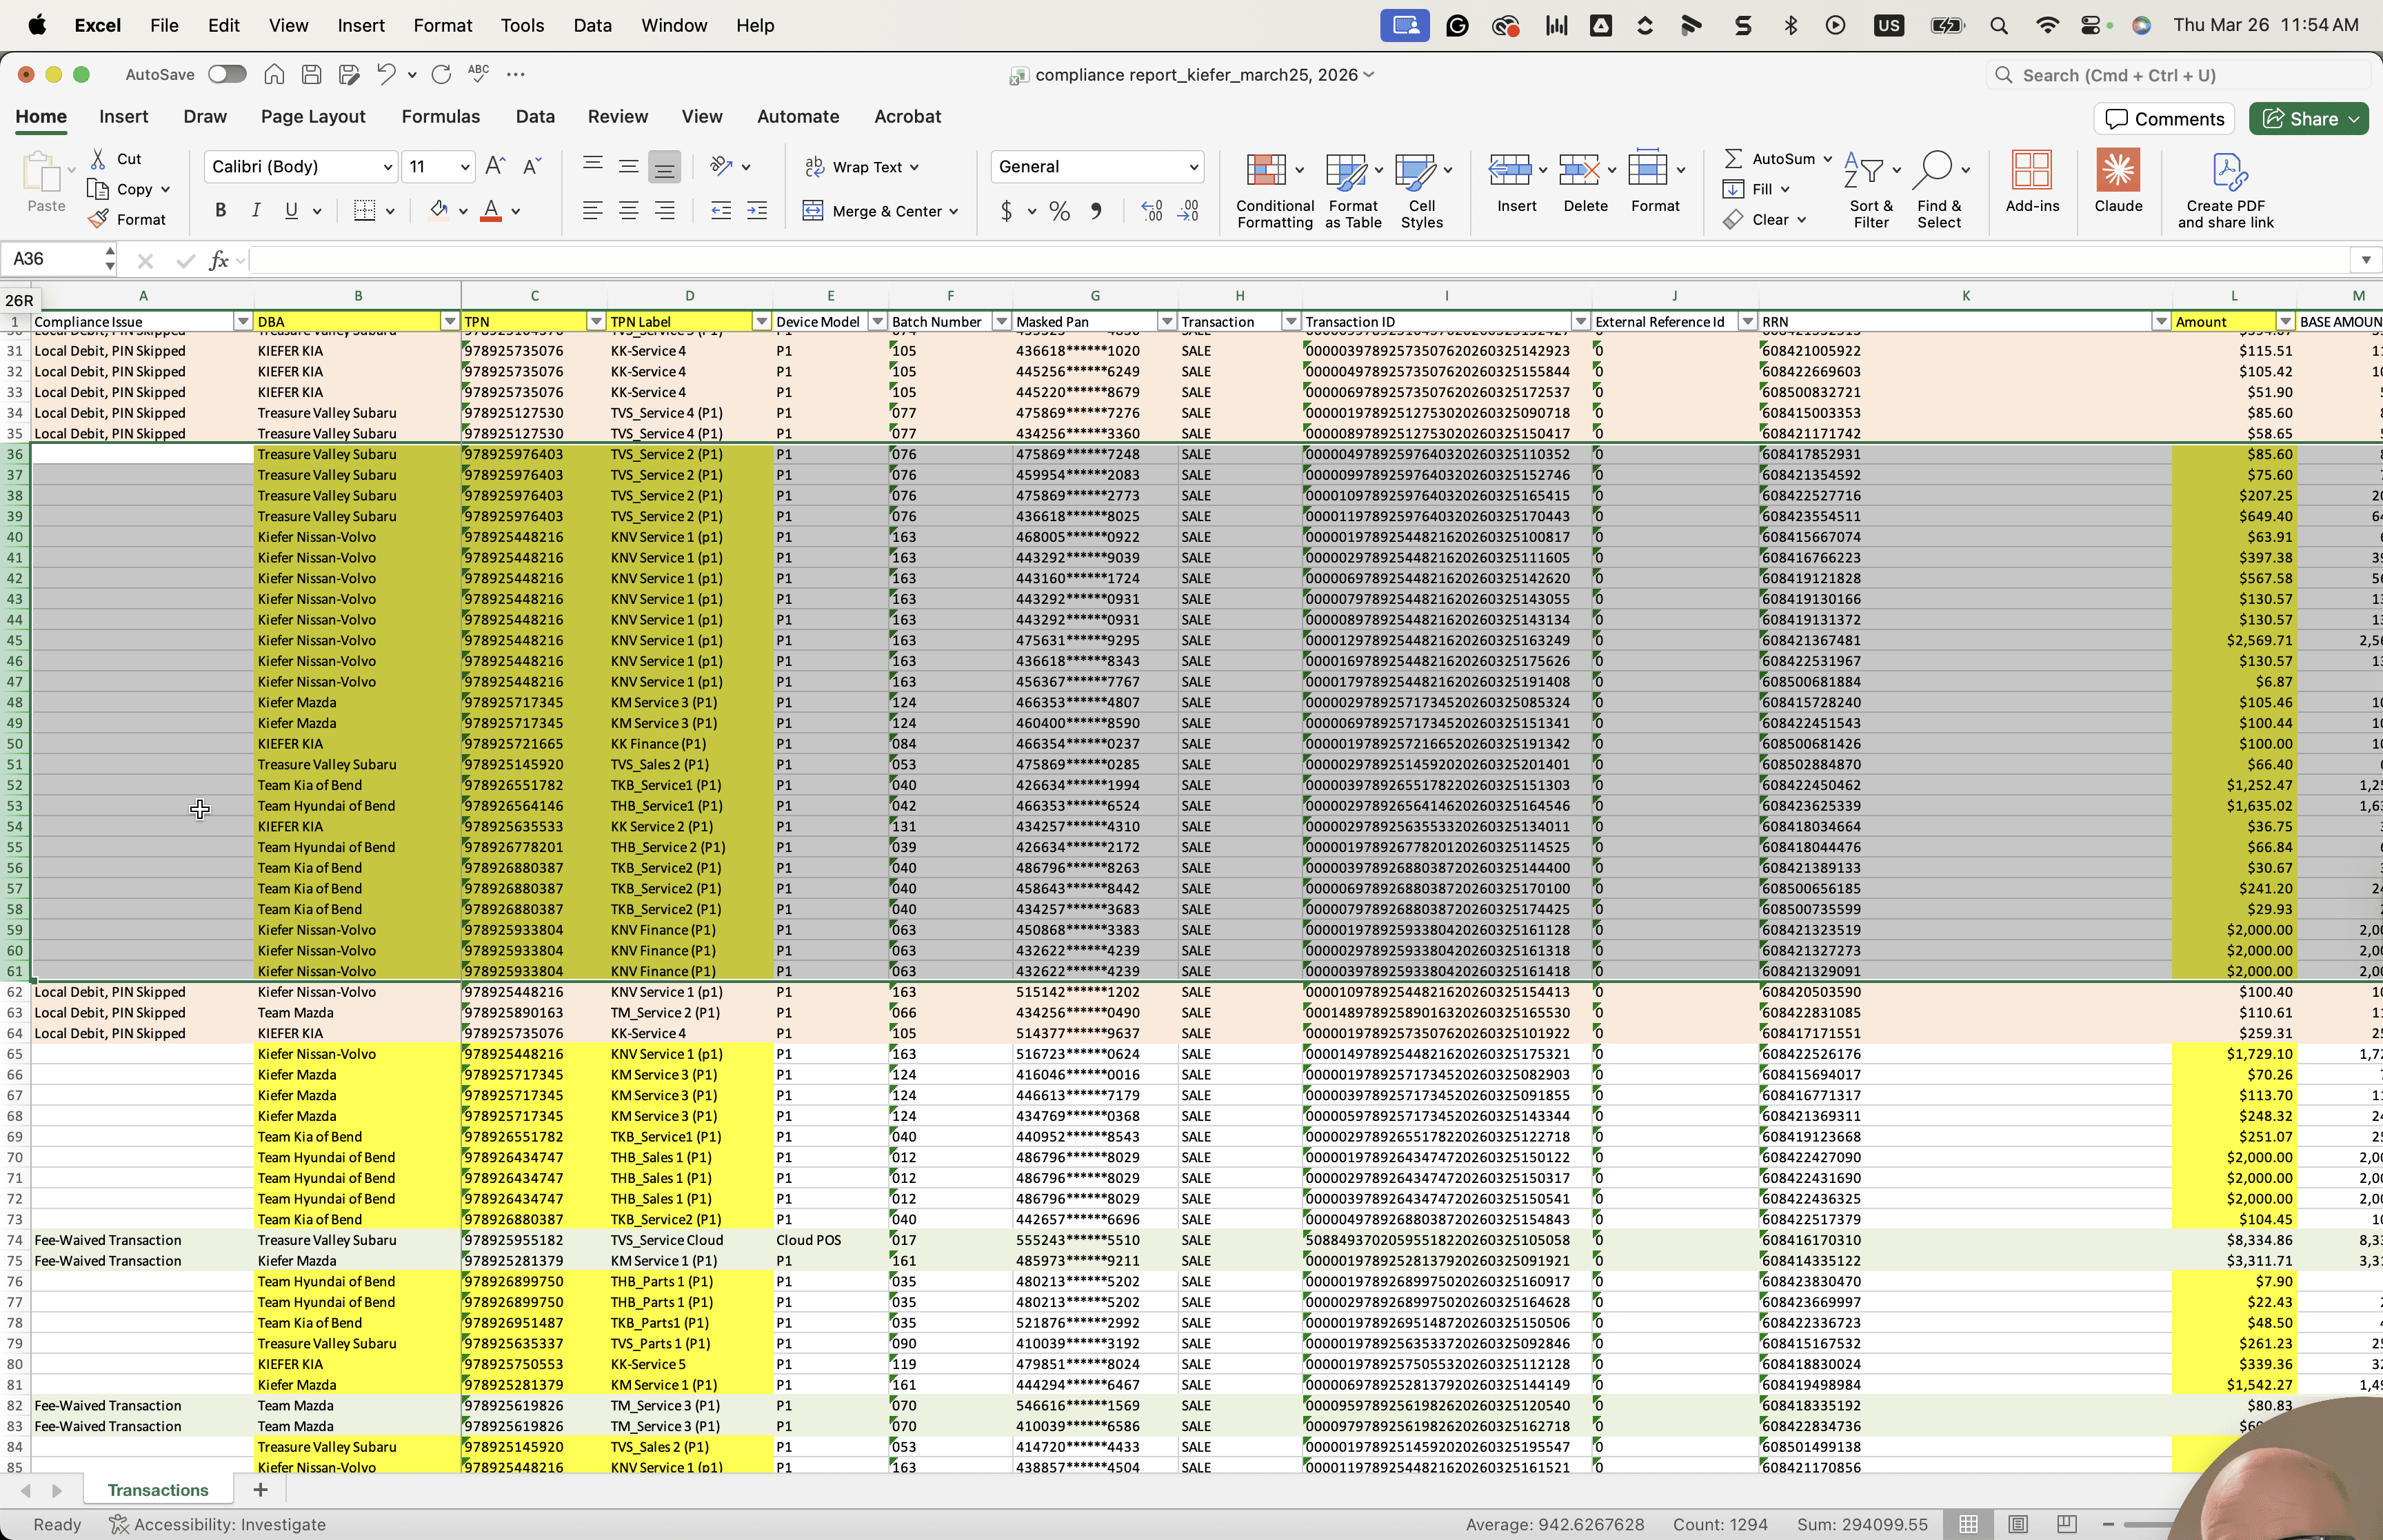2383x1540 pixels.
Task: Open the Add-ins icon
Action: pos(2032,181)
